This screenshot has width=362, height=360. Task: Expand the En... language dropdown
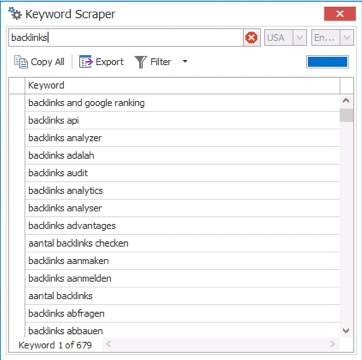pyautogui.click(x=346, y=38)
